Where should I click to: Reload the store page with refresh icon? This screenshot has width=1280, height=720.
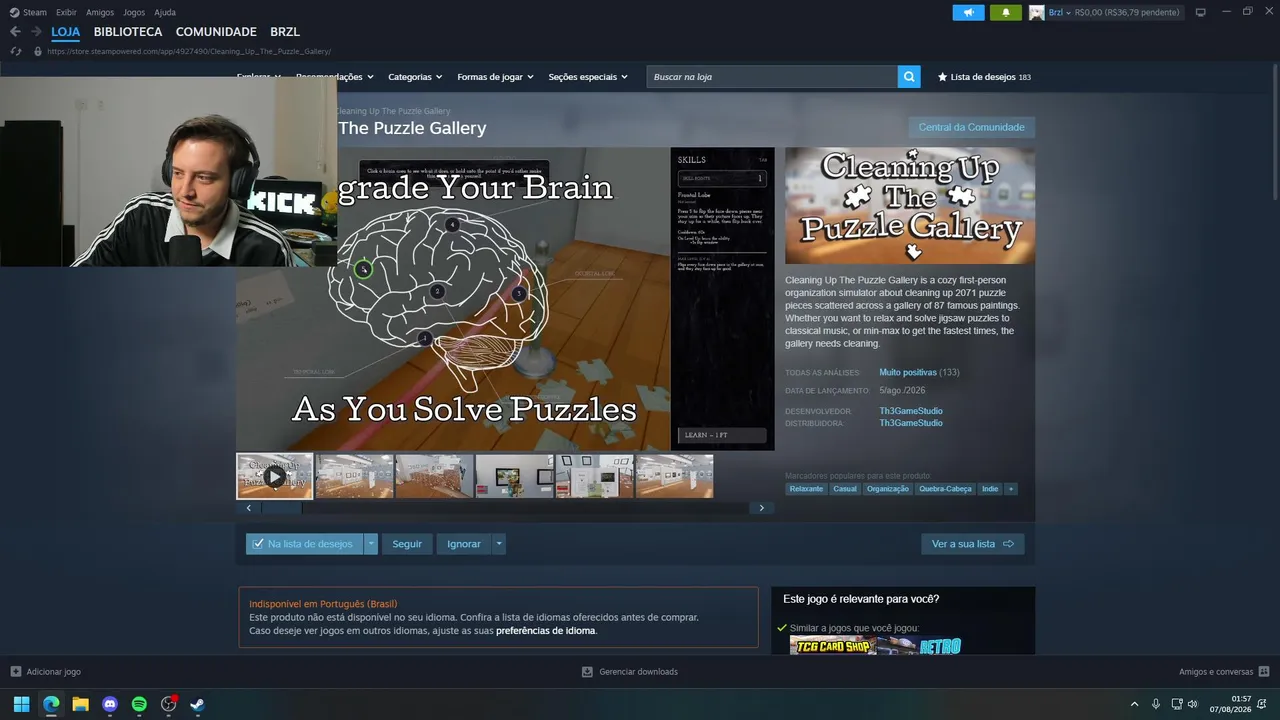pyautogui.click(x=15, y=51)
